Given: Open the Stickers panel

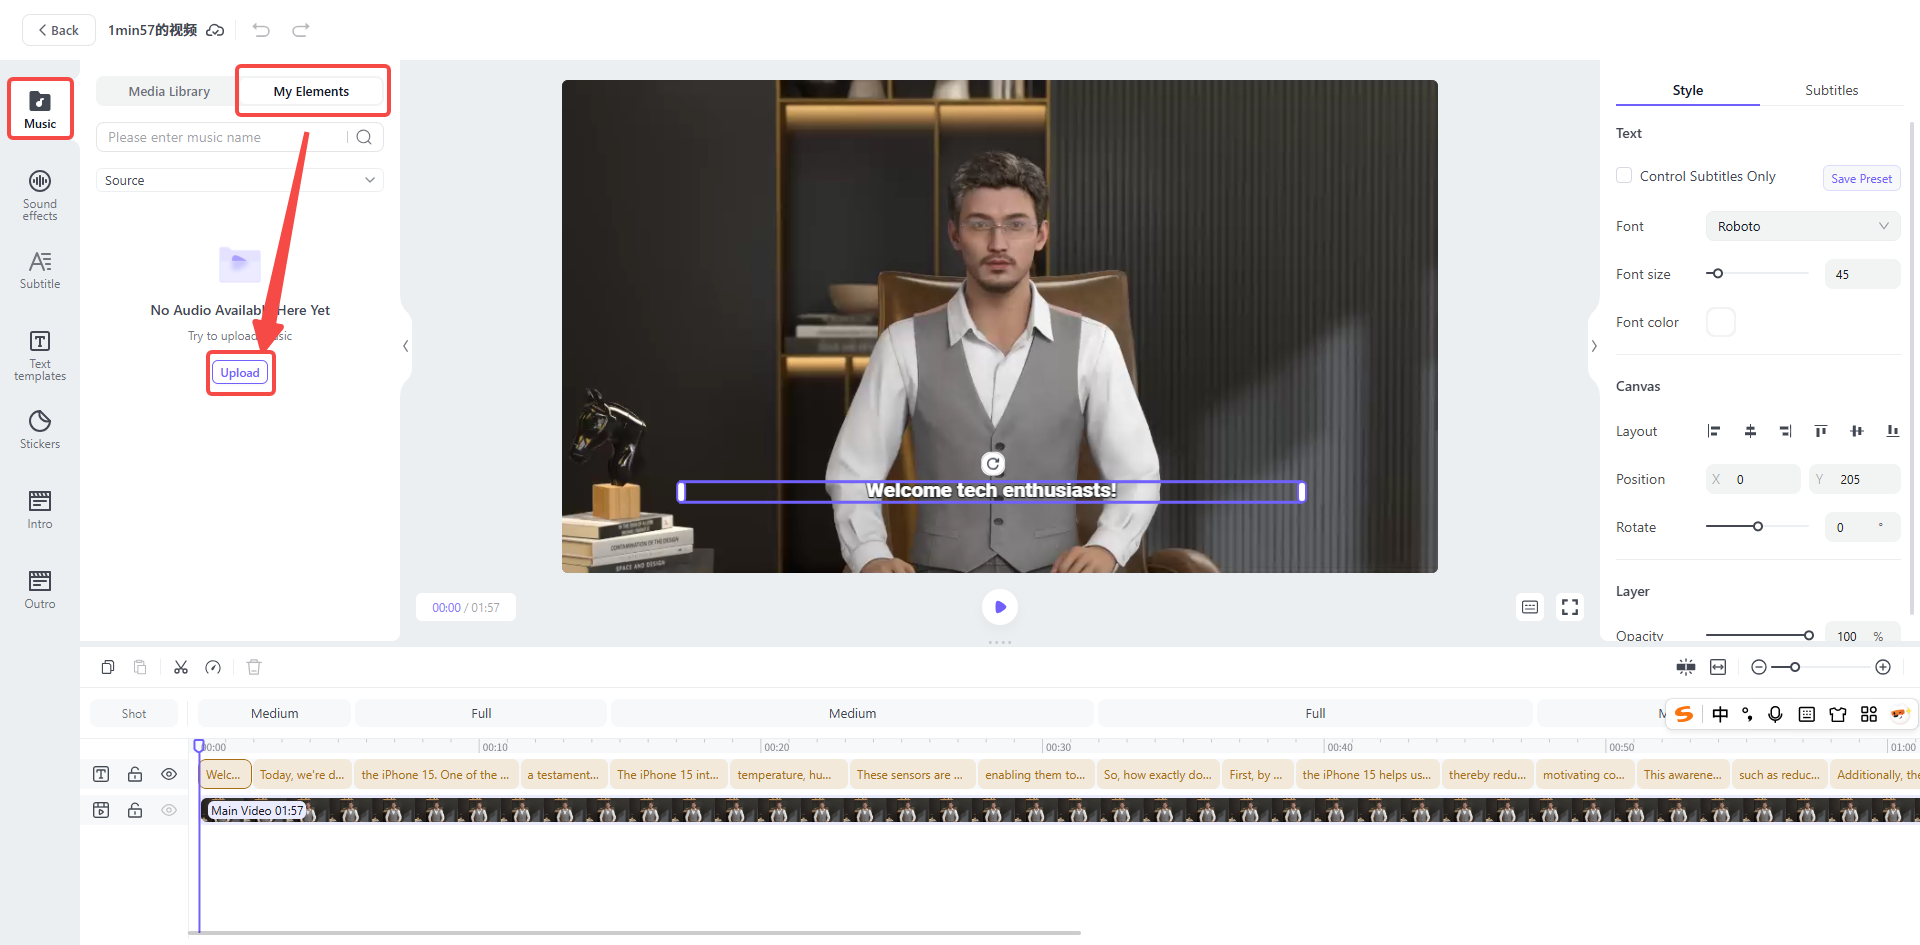Looking at the screenshot, I should 40,430.
